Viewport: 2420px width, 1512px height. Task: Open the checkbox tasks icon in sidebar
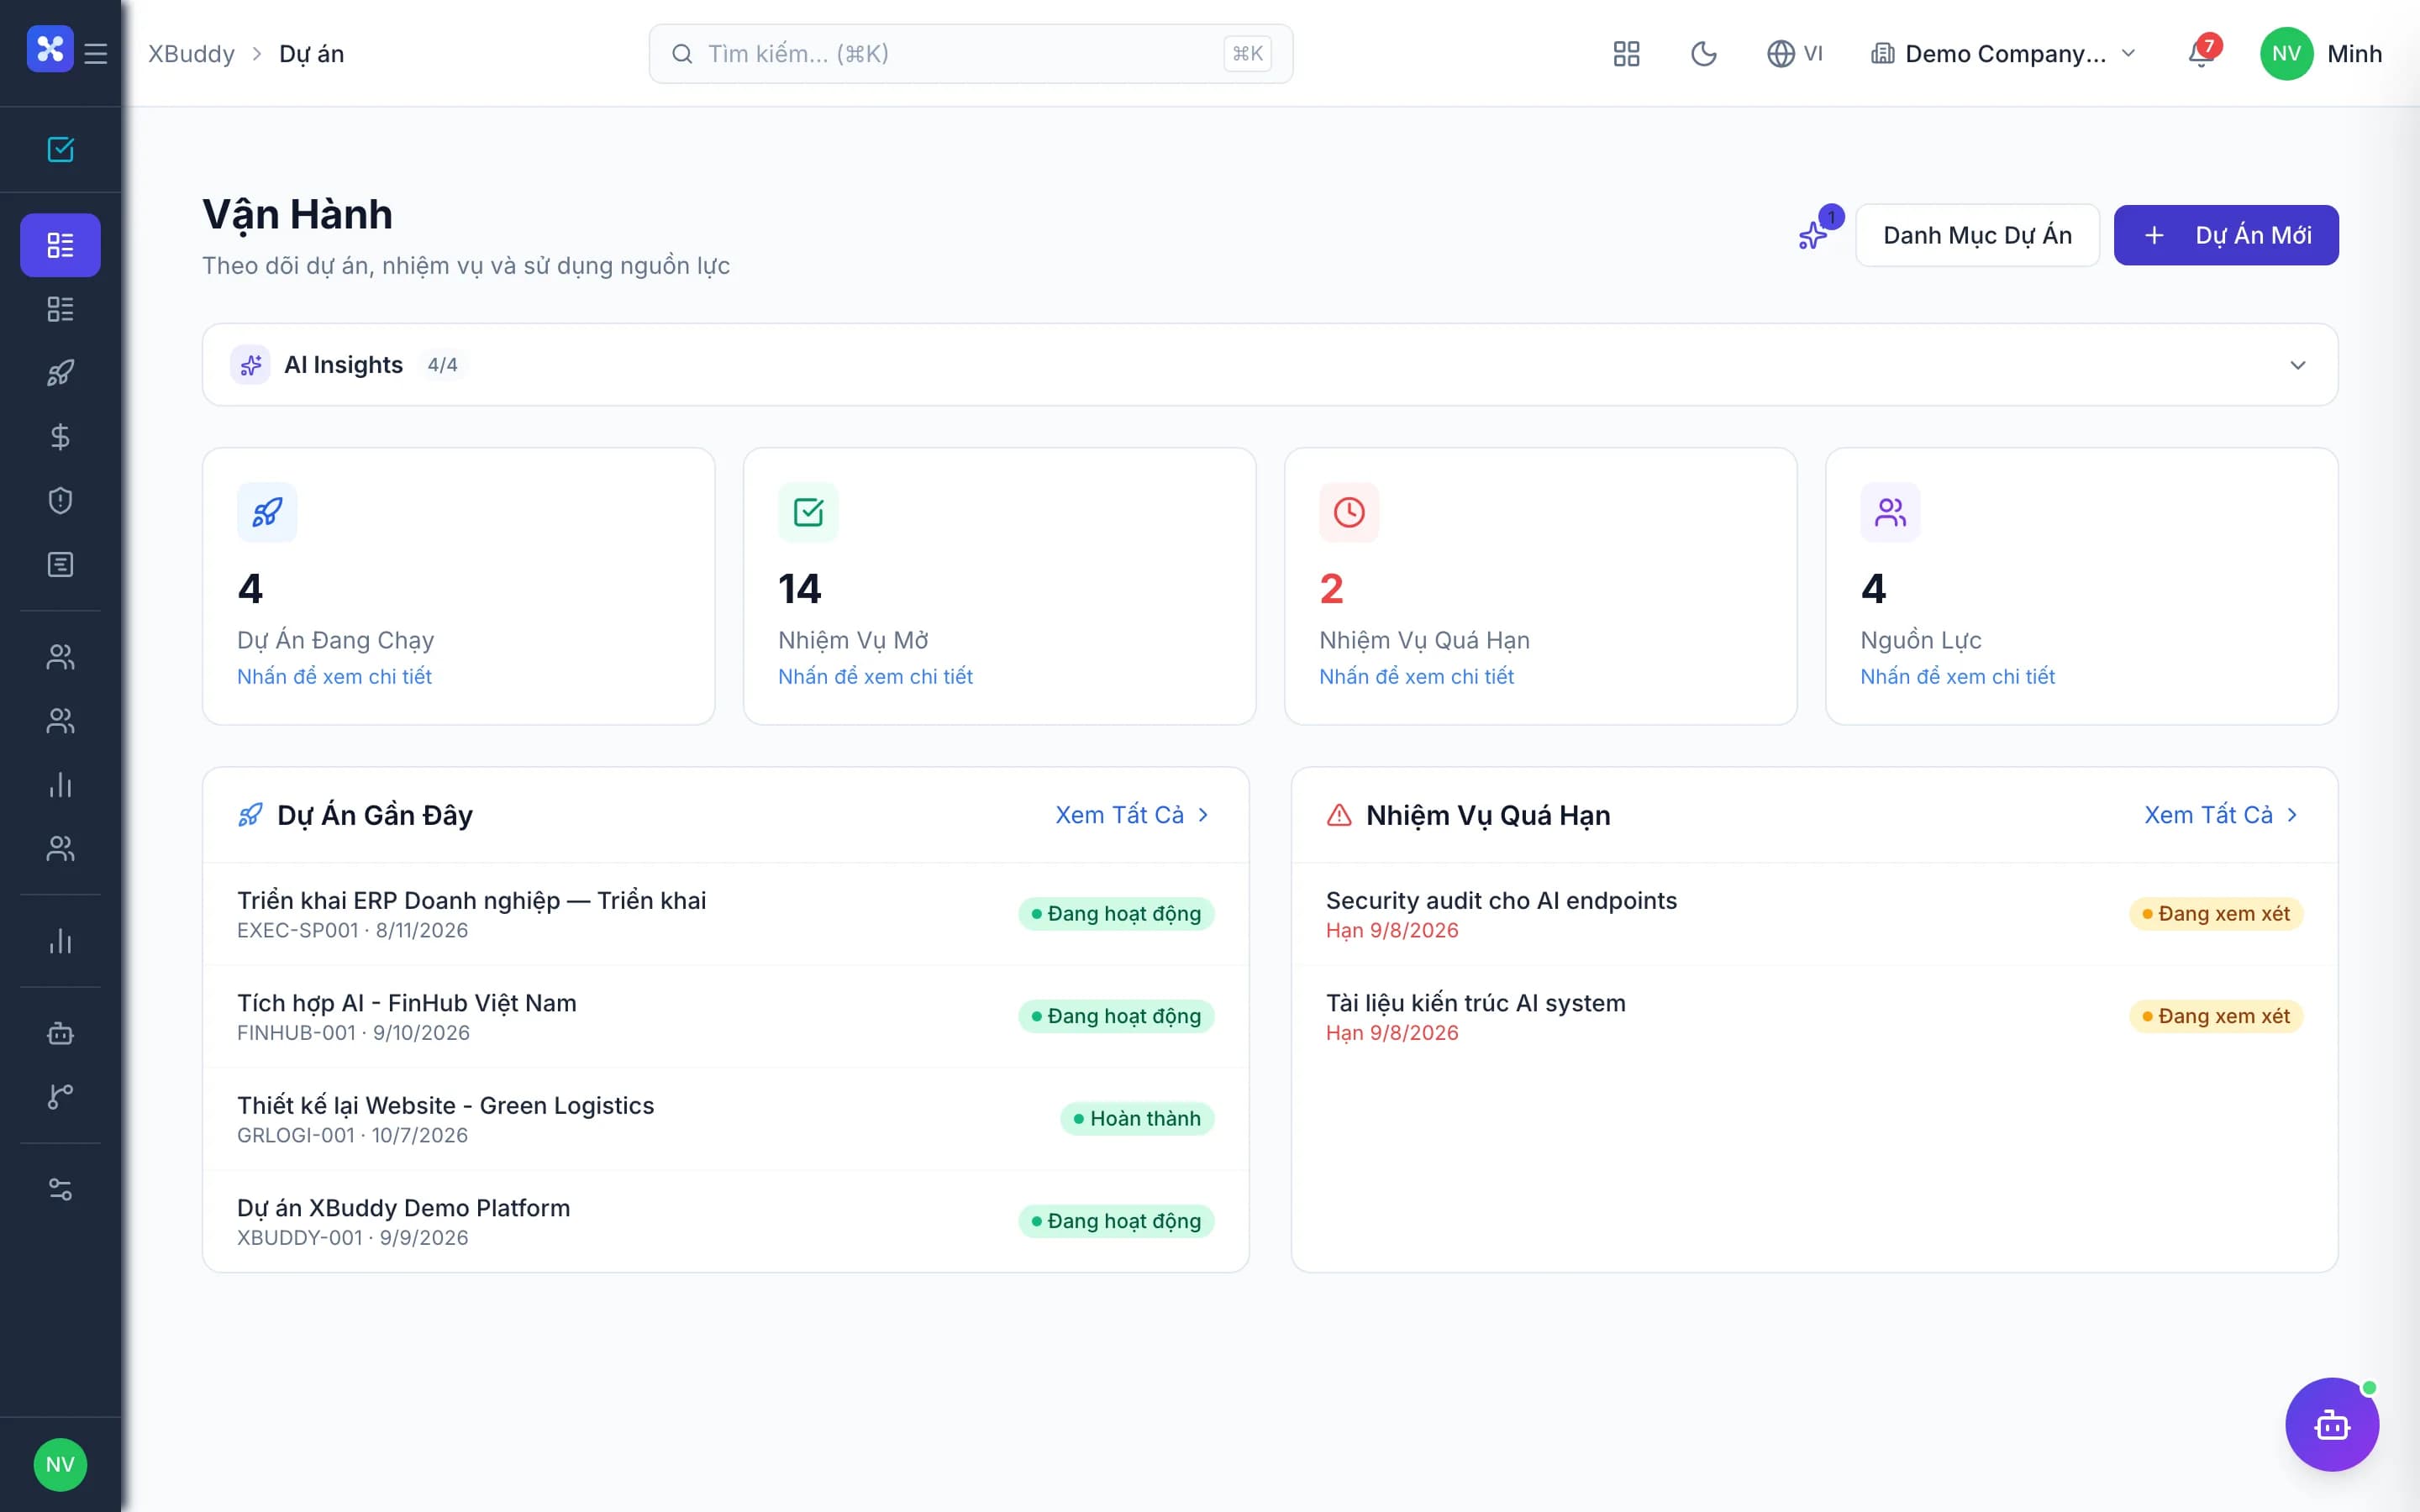[x=60, y=149]
